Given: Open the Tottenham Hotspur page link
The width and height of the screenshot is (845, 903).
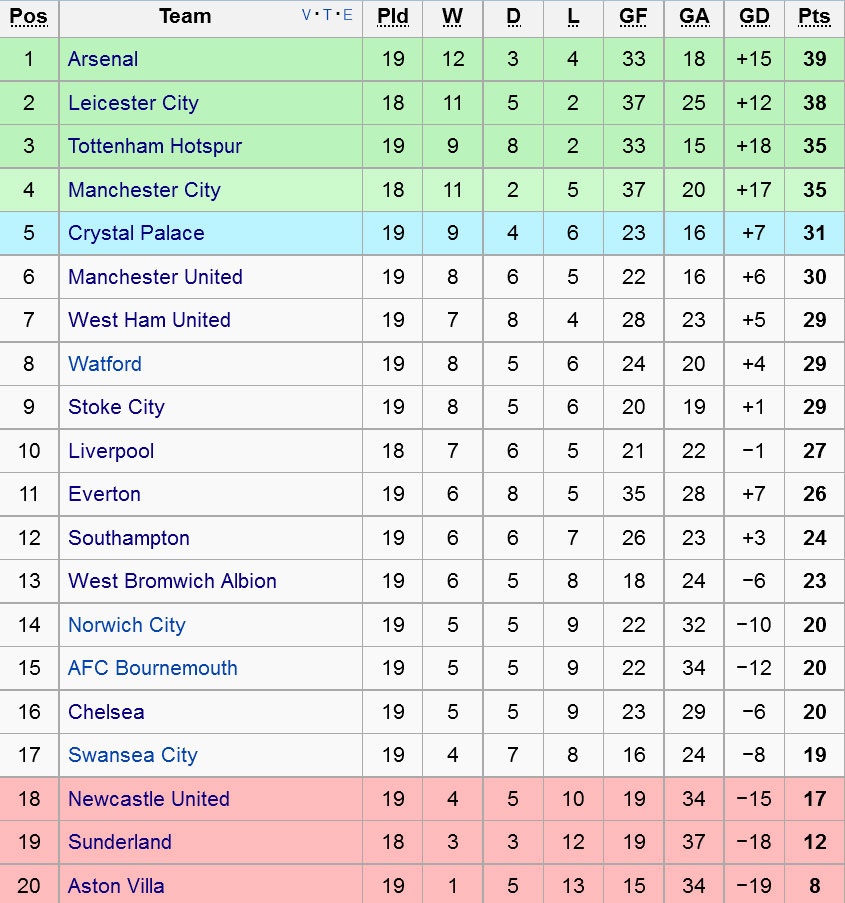Looking at the screenshot, I should (x=155, y=146).
